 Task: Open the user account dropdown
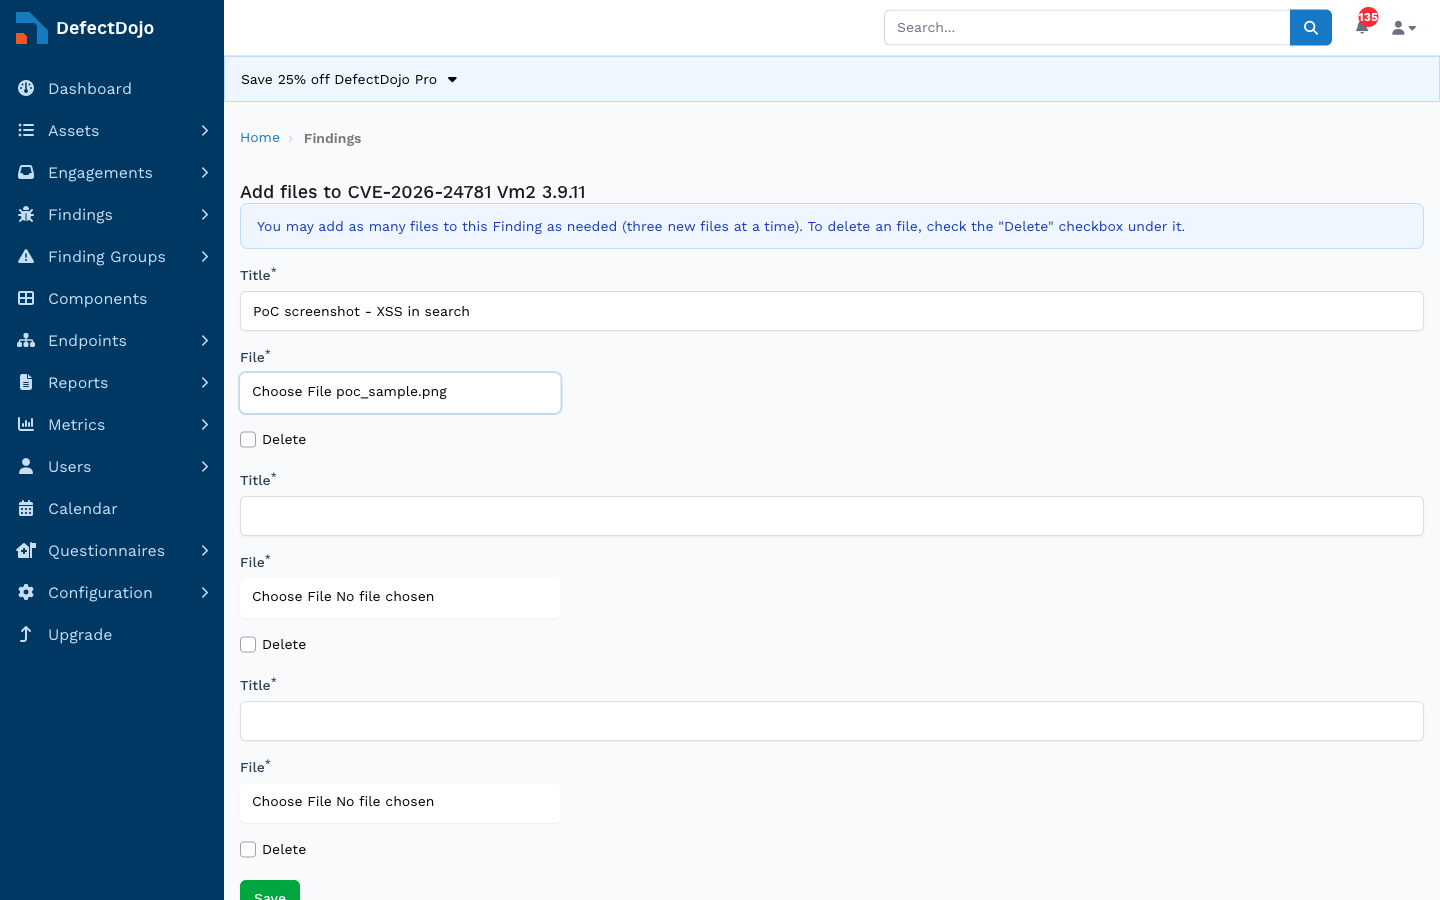click(1404, 28)
